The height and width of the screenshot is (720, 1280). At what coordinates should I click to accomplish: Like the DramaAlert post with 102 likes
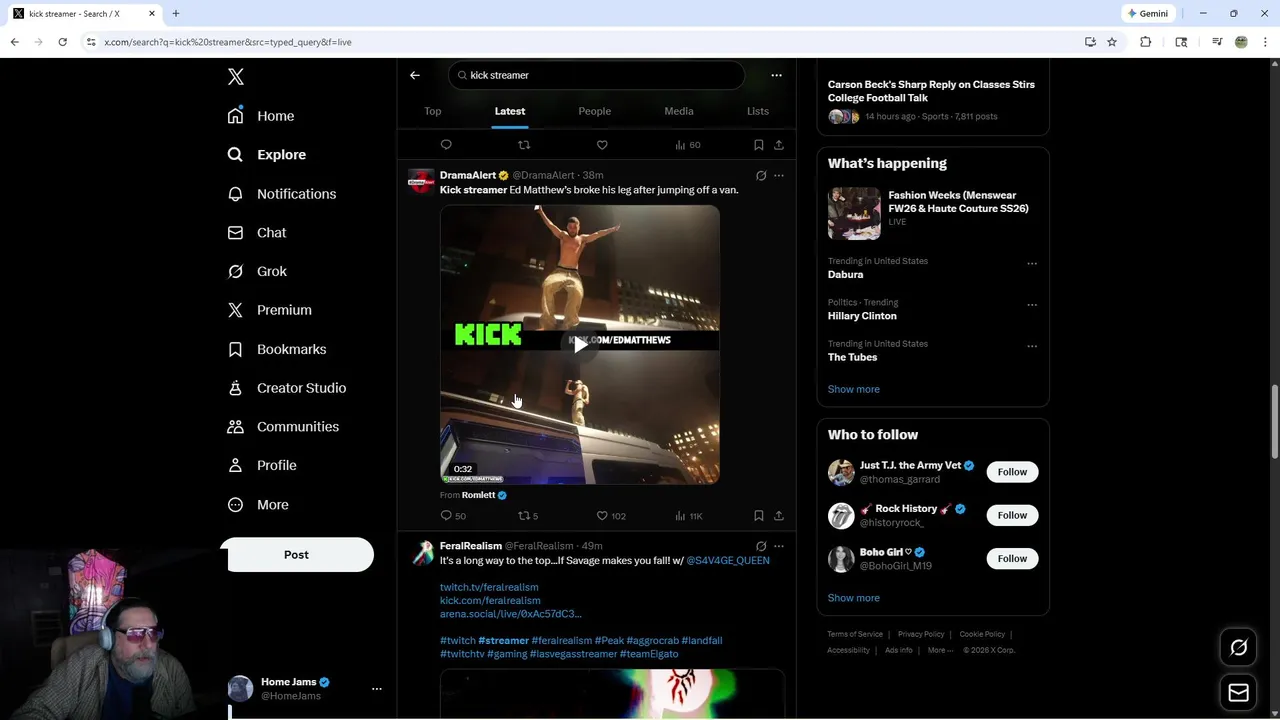pos(611,516)
